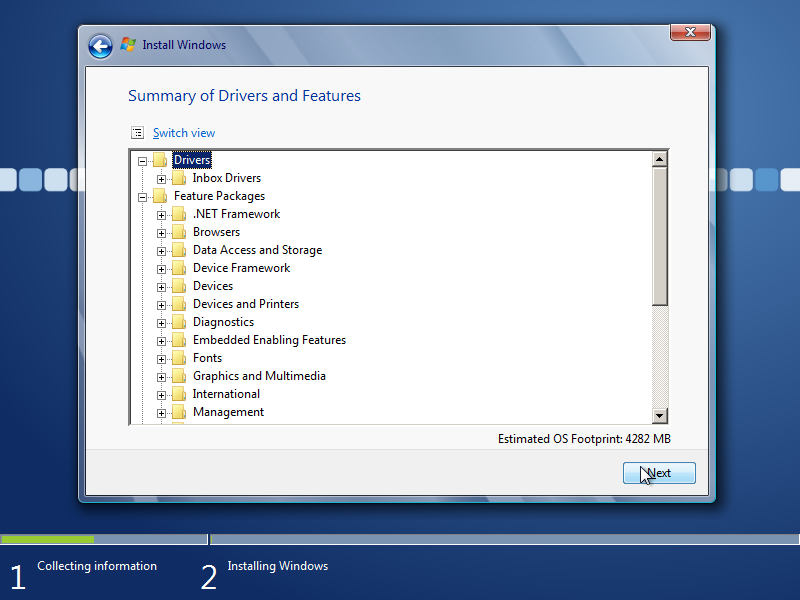Screen dimensions: 800x600
Task: Click the blue back arrow icon
Action: click(100, 46)
